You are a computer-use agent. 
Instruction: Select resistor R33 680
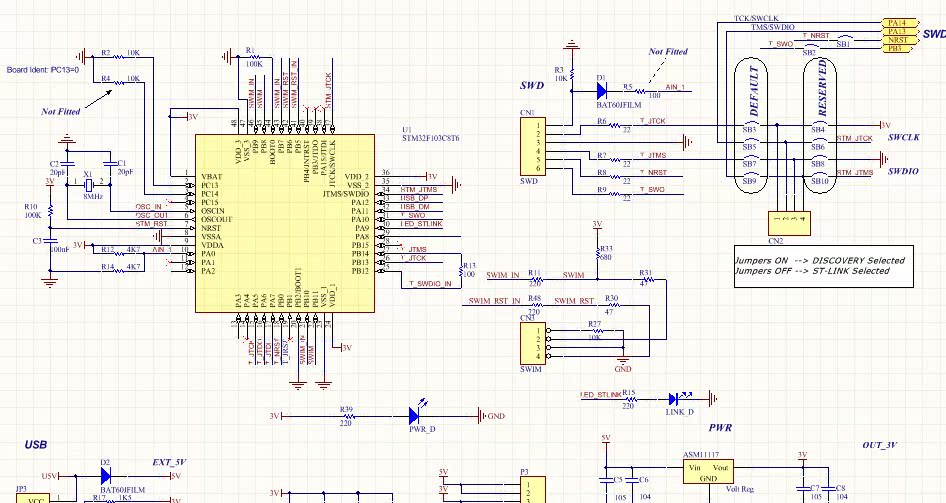click(597, 253)
